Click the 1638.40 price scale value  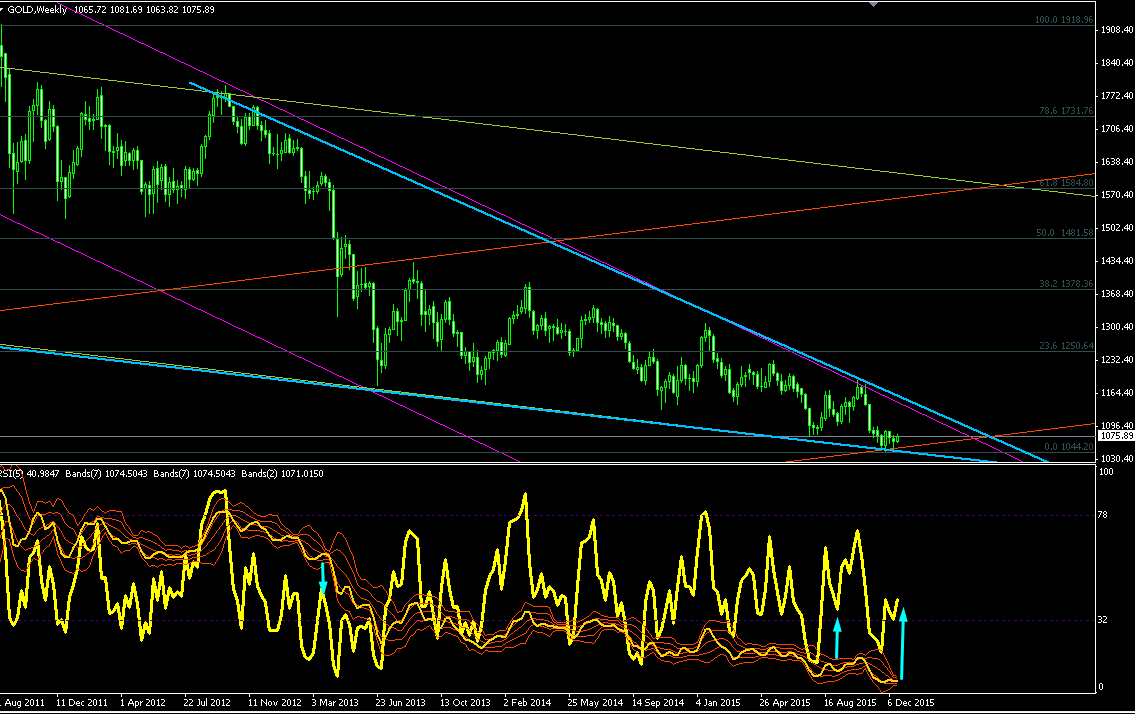(x=1117, y=161)
